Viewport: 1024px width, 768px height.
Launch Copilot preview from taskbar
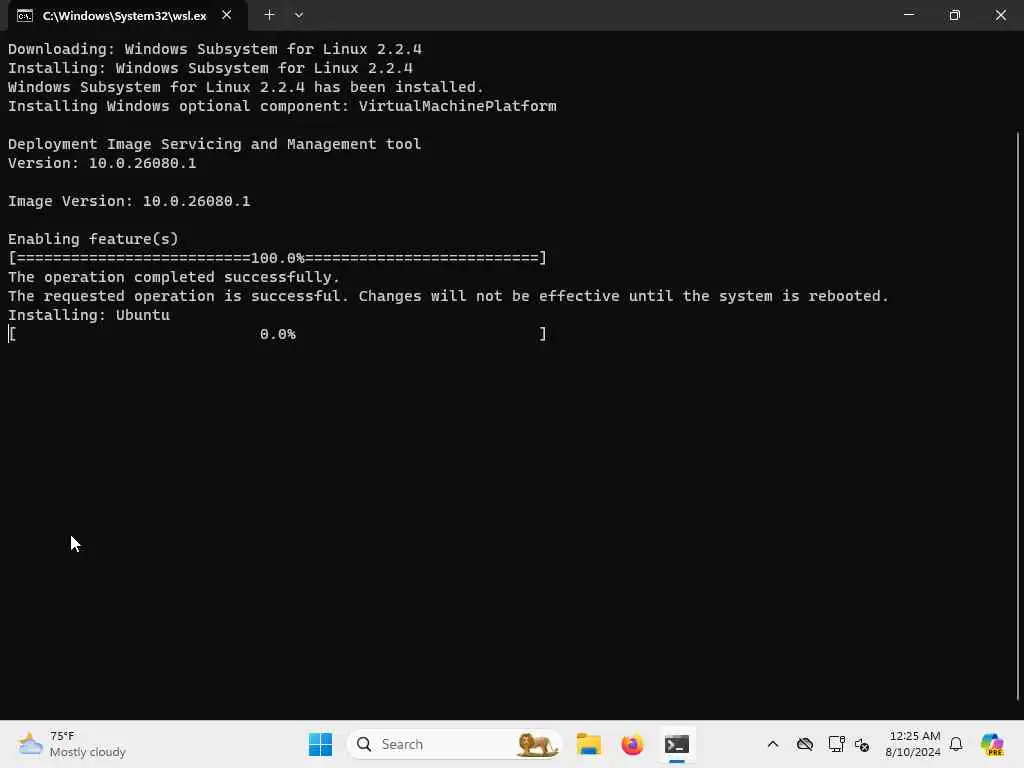click(992, 744)
